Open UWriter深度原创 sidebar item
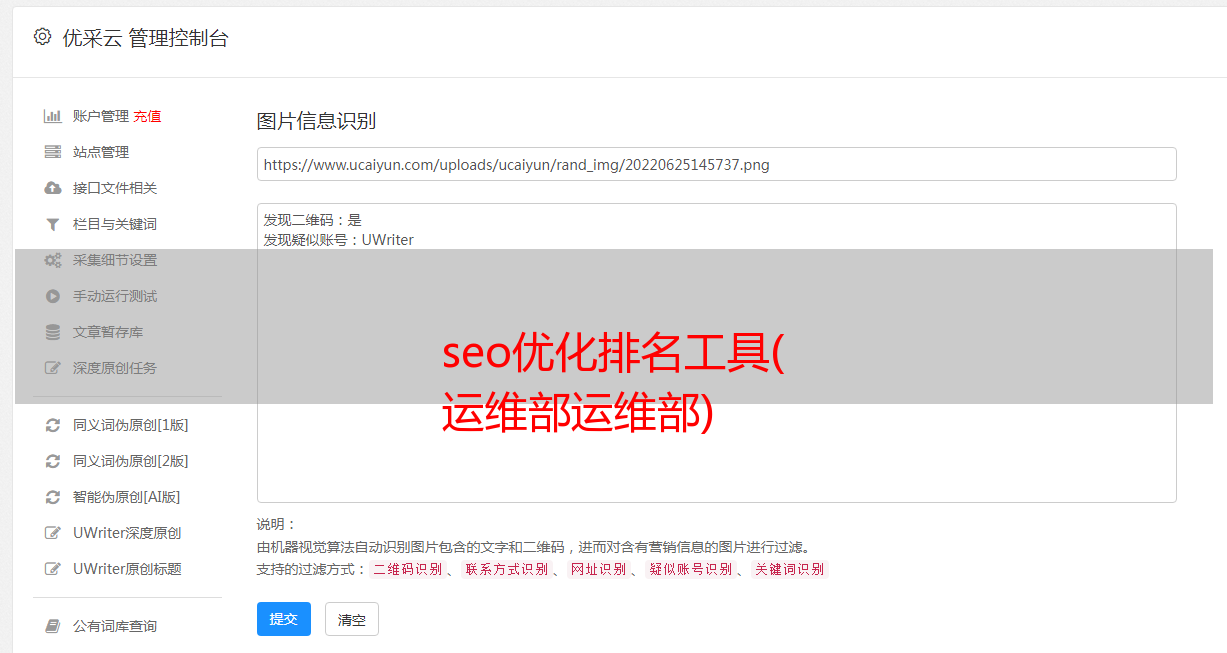The image size is (1227, 653). pyautogui.click(x=127, y=533)
